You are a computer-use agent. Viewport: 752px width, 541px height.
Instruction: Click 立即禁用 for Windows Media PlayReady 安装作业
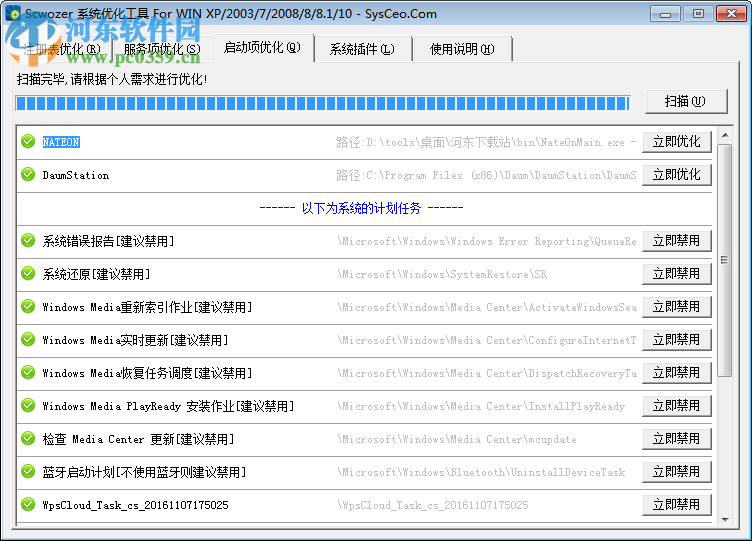coord(677,406)
